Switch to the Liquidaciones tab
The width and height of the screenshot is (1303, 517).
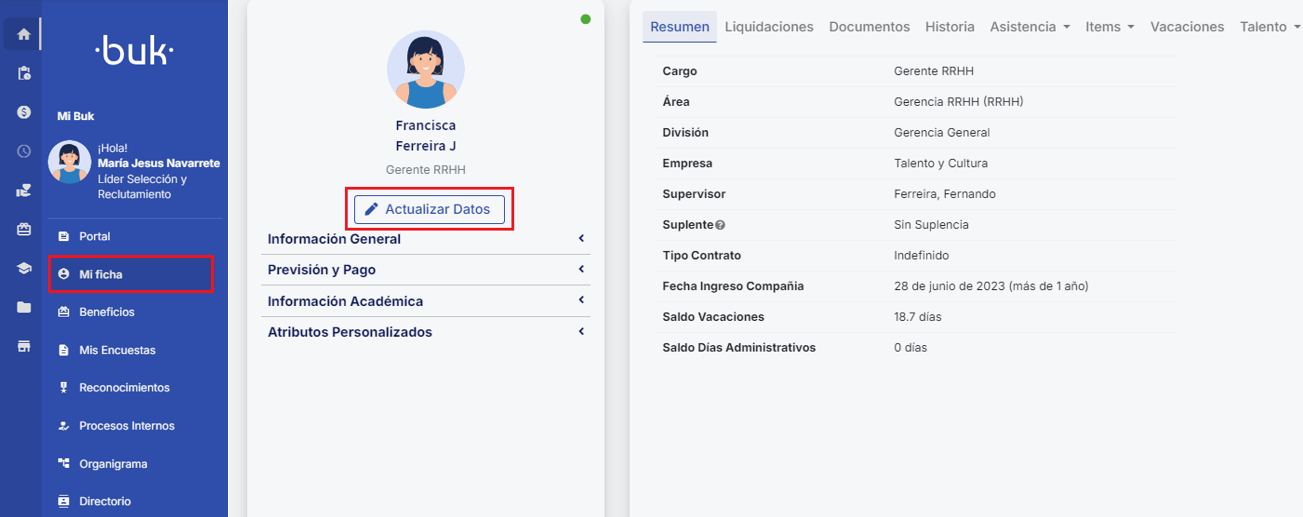[768, 27]
